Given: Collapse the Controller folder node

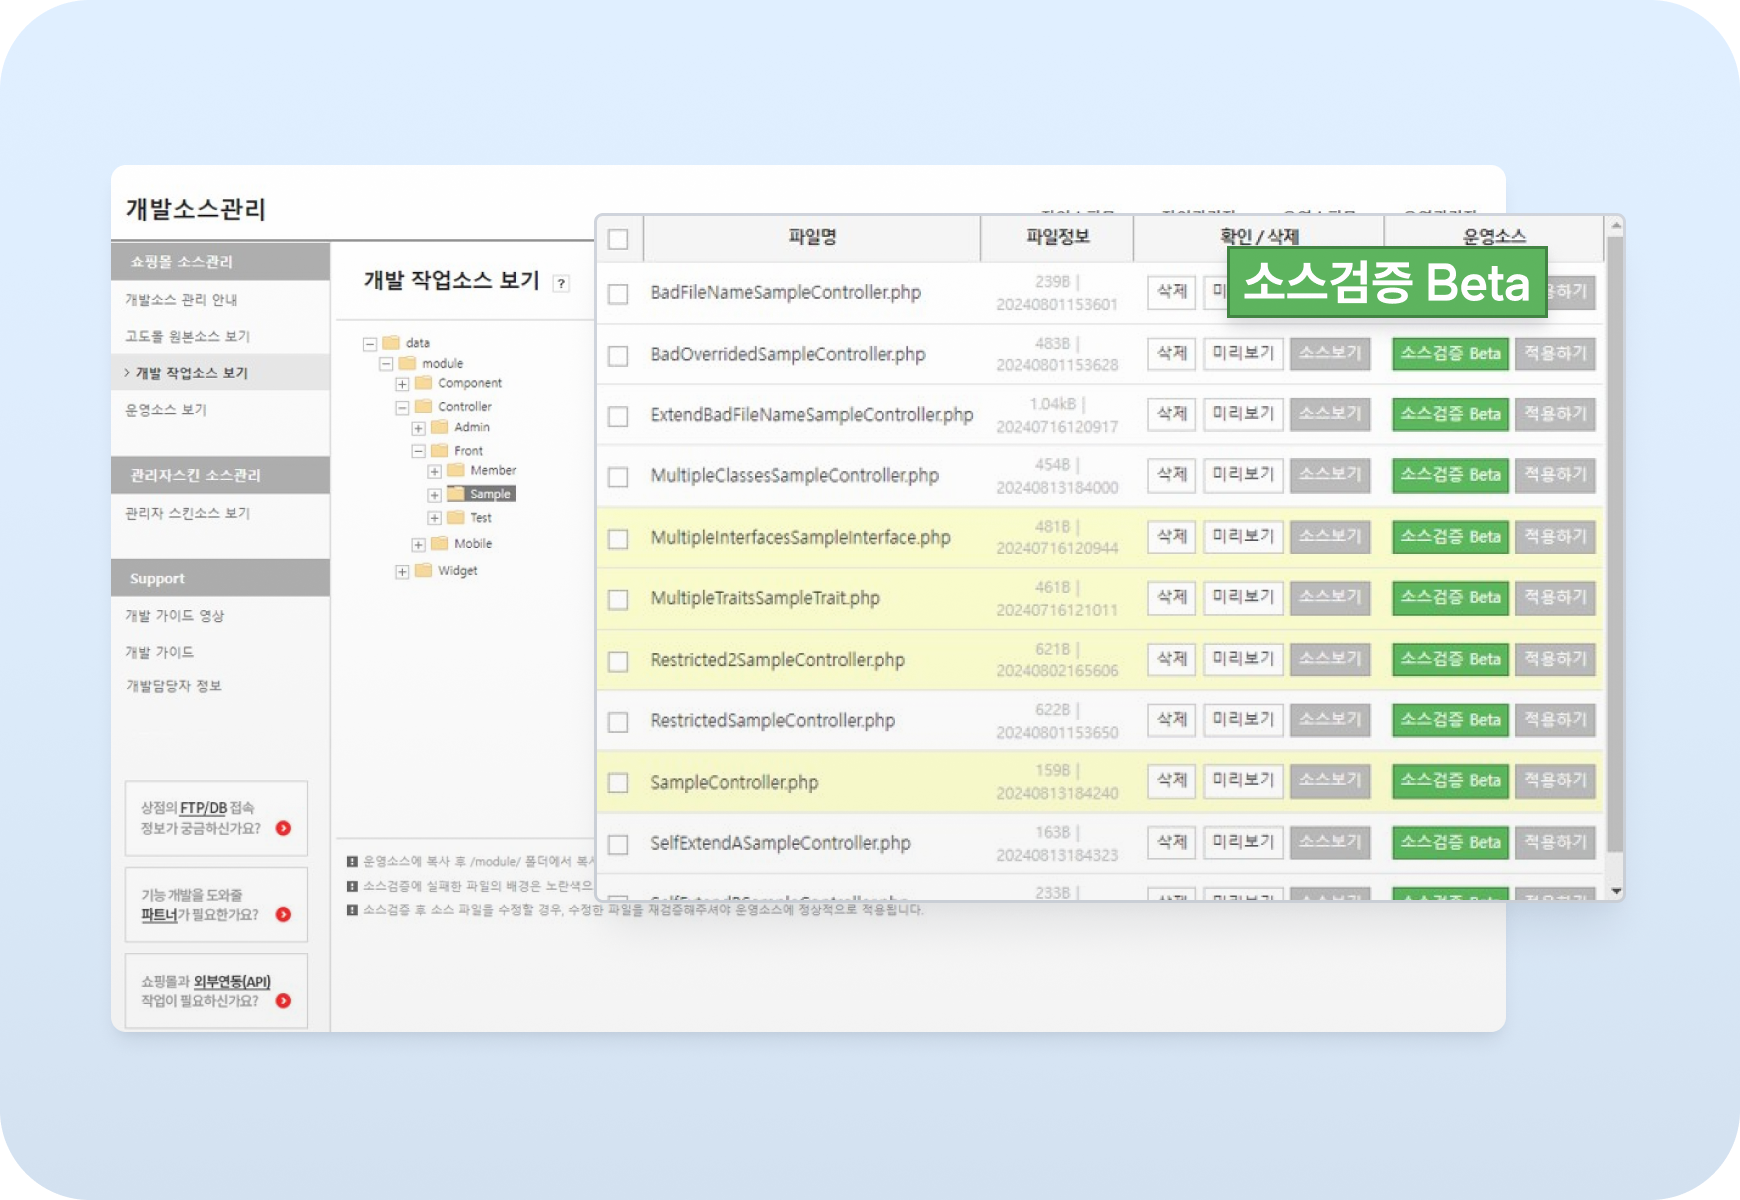Looking at the screenshot, I should (402, 408).
